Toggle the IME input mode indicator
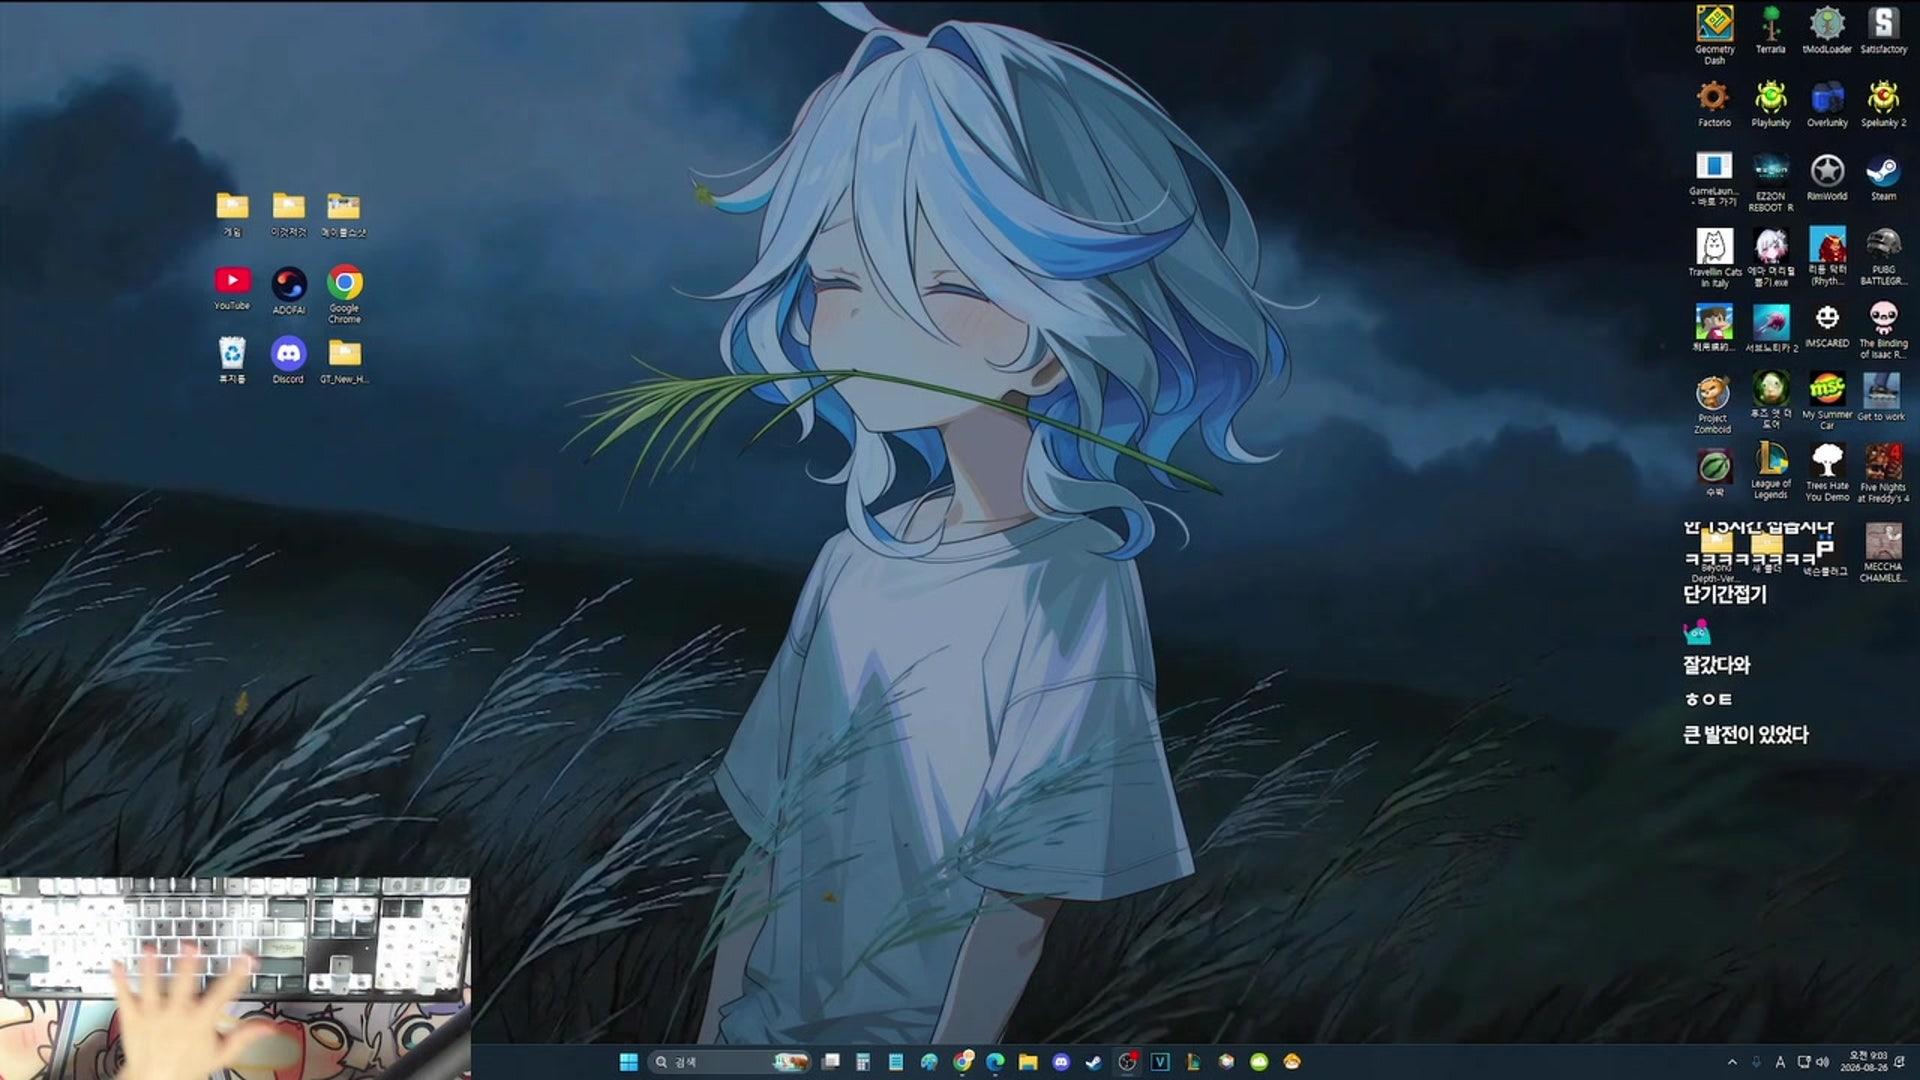 pyautogui.click(x=1780, y=1062)
